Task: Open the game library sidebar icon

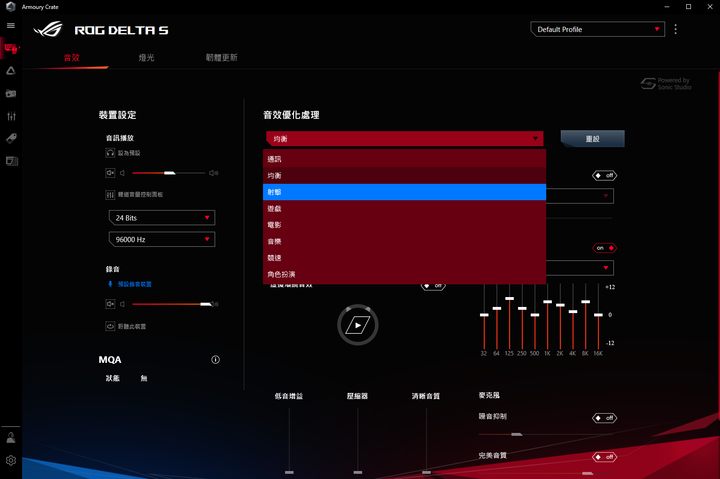Action: point(11,94)
